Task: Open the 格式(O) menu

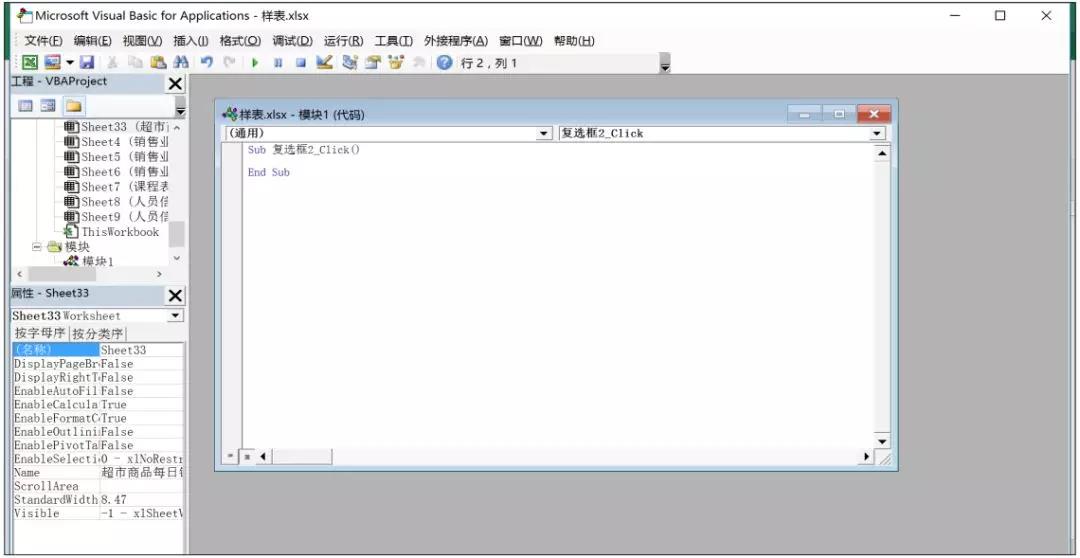Action: point(240,41)
